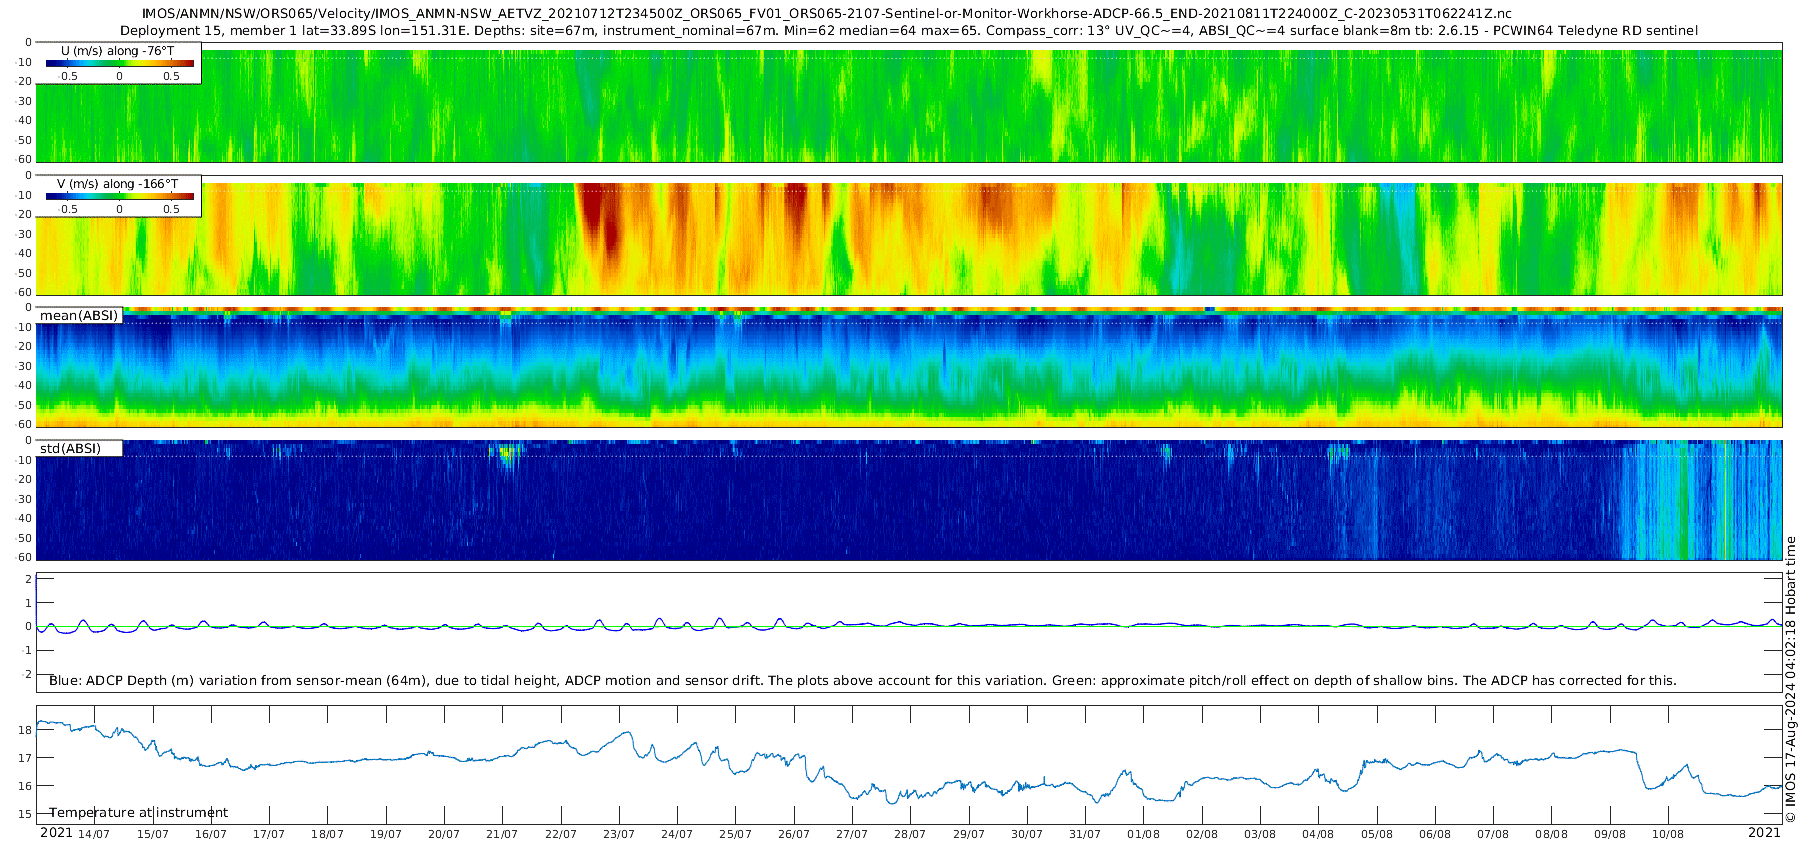Click the blue ADCP depth description caption
1800x850 pixels.
pos(862,681)
